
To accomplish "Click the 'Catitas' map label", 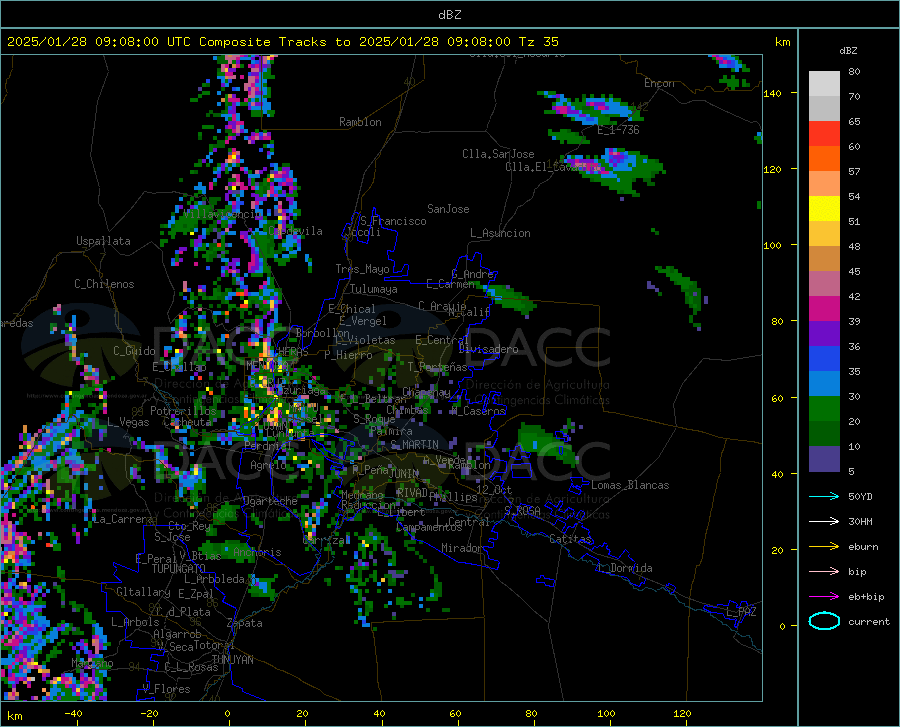I will point(570,539).
